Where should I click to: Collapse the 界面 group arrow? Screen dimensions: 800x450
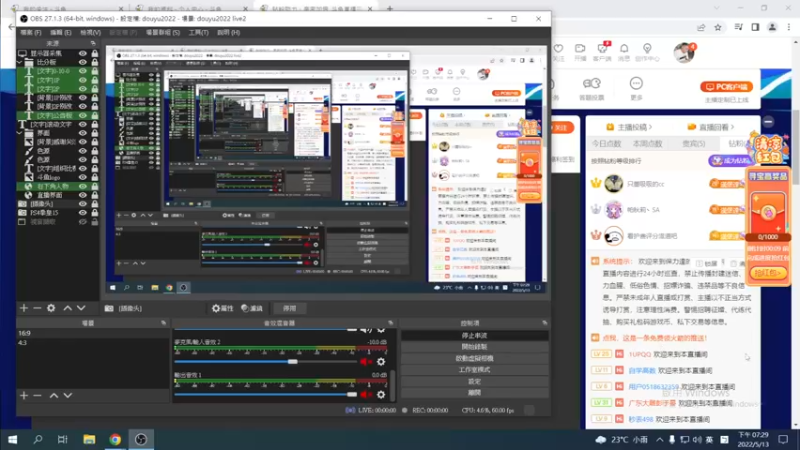20,133
